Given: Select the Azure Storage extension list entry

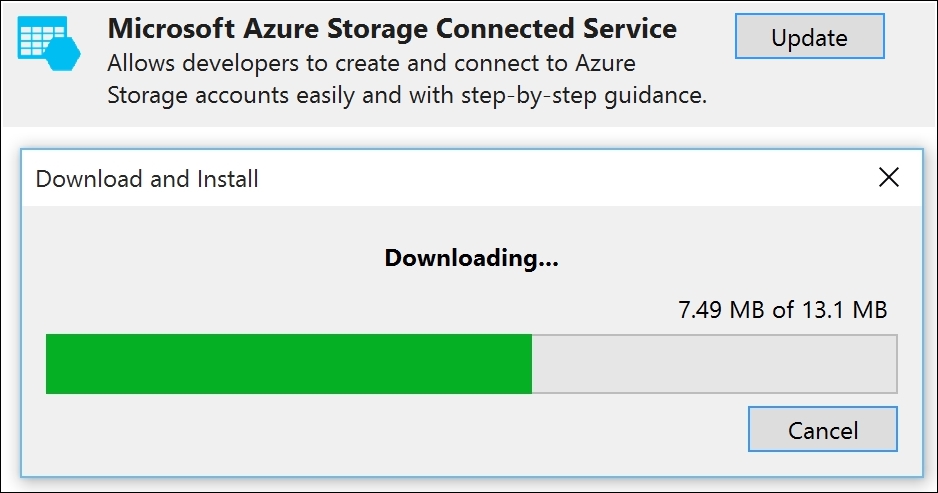Looking at the screenshot, I should pos(469,63).
